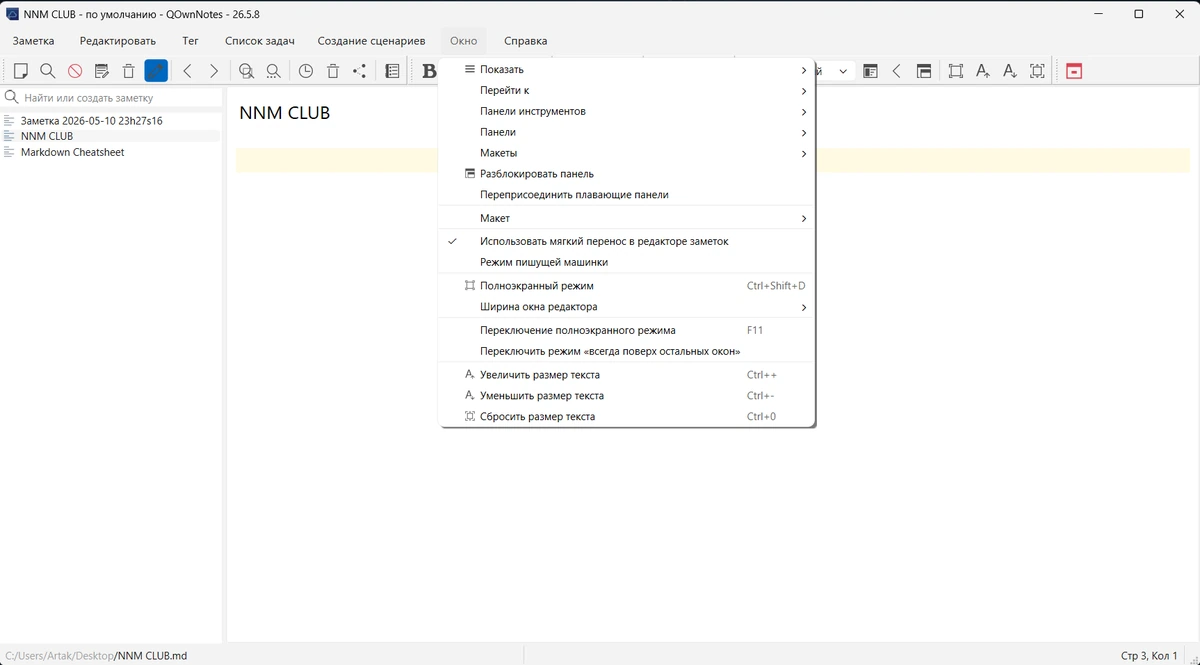The image size is (1200, 665).
Task: Close the open Окно menu
Action: click(x=463, y=41)
